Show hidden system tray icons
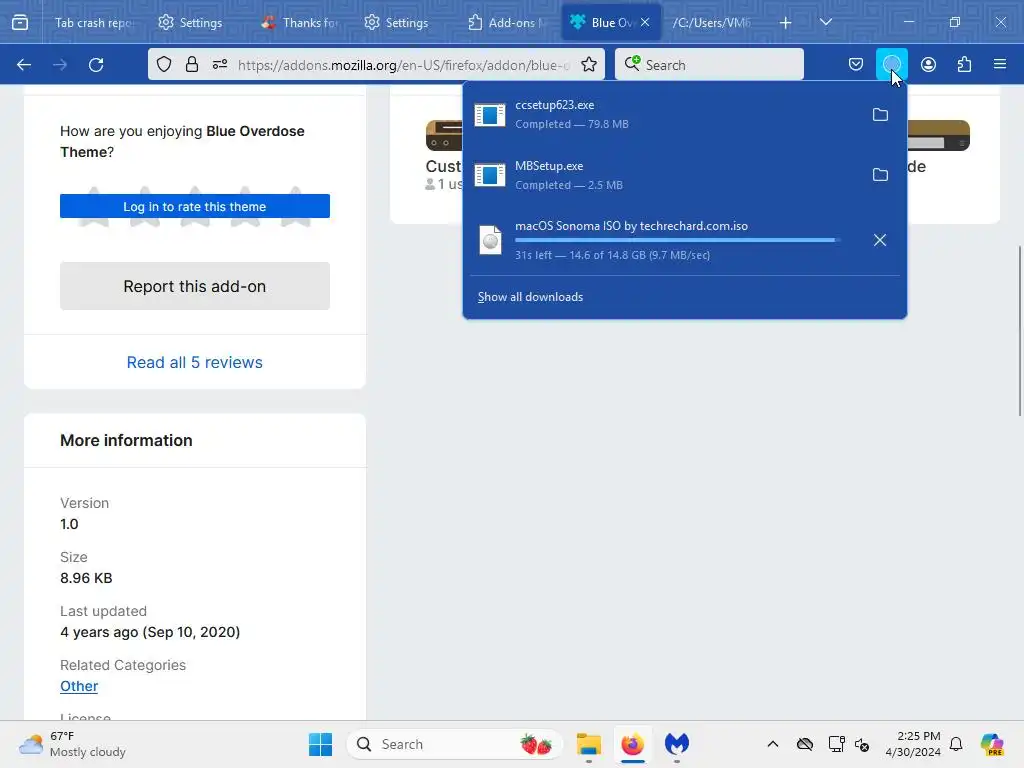 point(773,744)
